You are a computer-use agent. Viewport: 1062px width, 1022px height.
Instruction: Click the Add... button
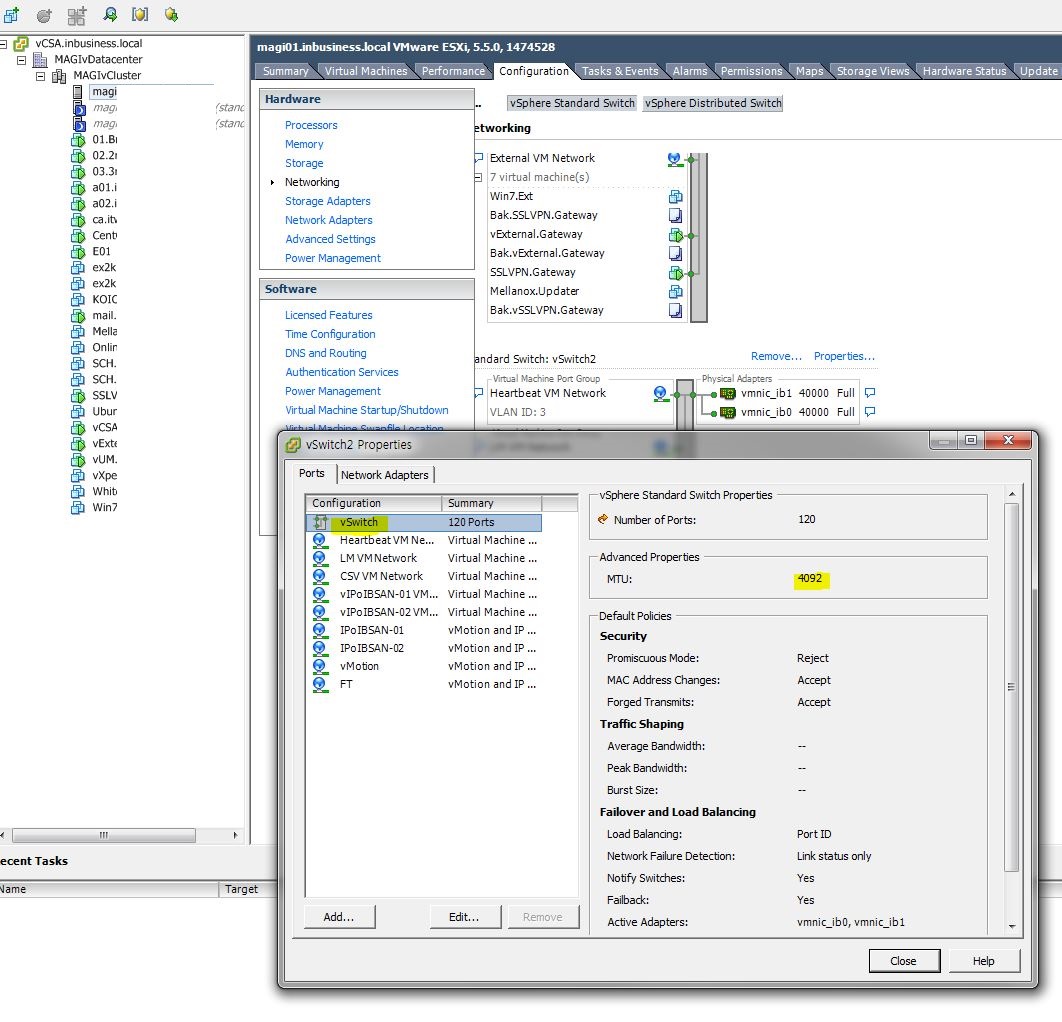click(339, 917)
